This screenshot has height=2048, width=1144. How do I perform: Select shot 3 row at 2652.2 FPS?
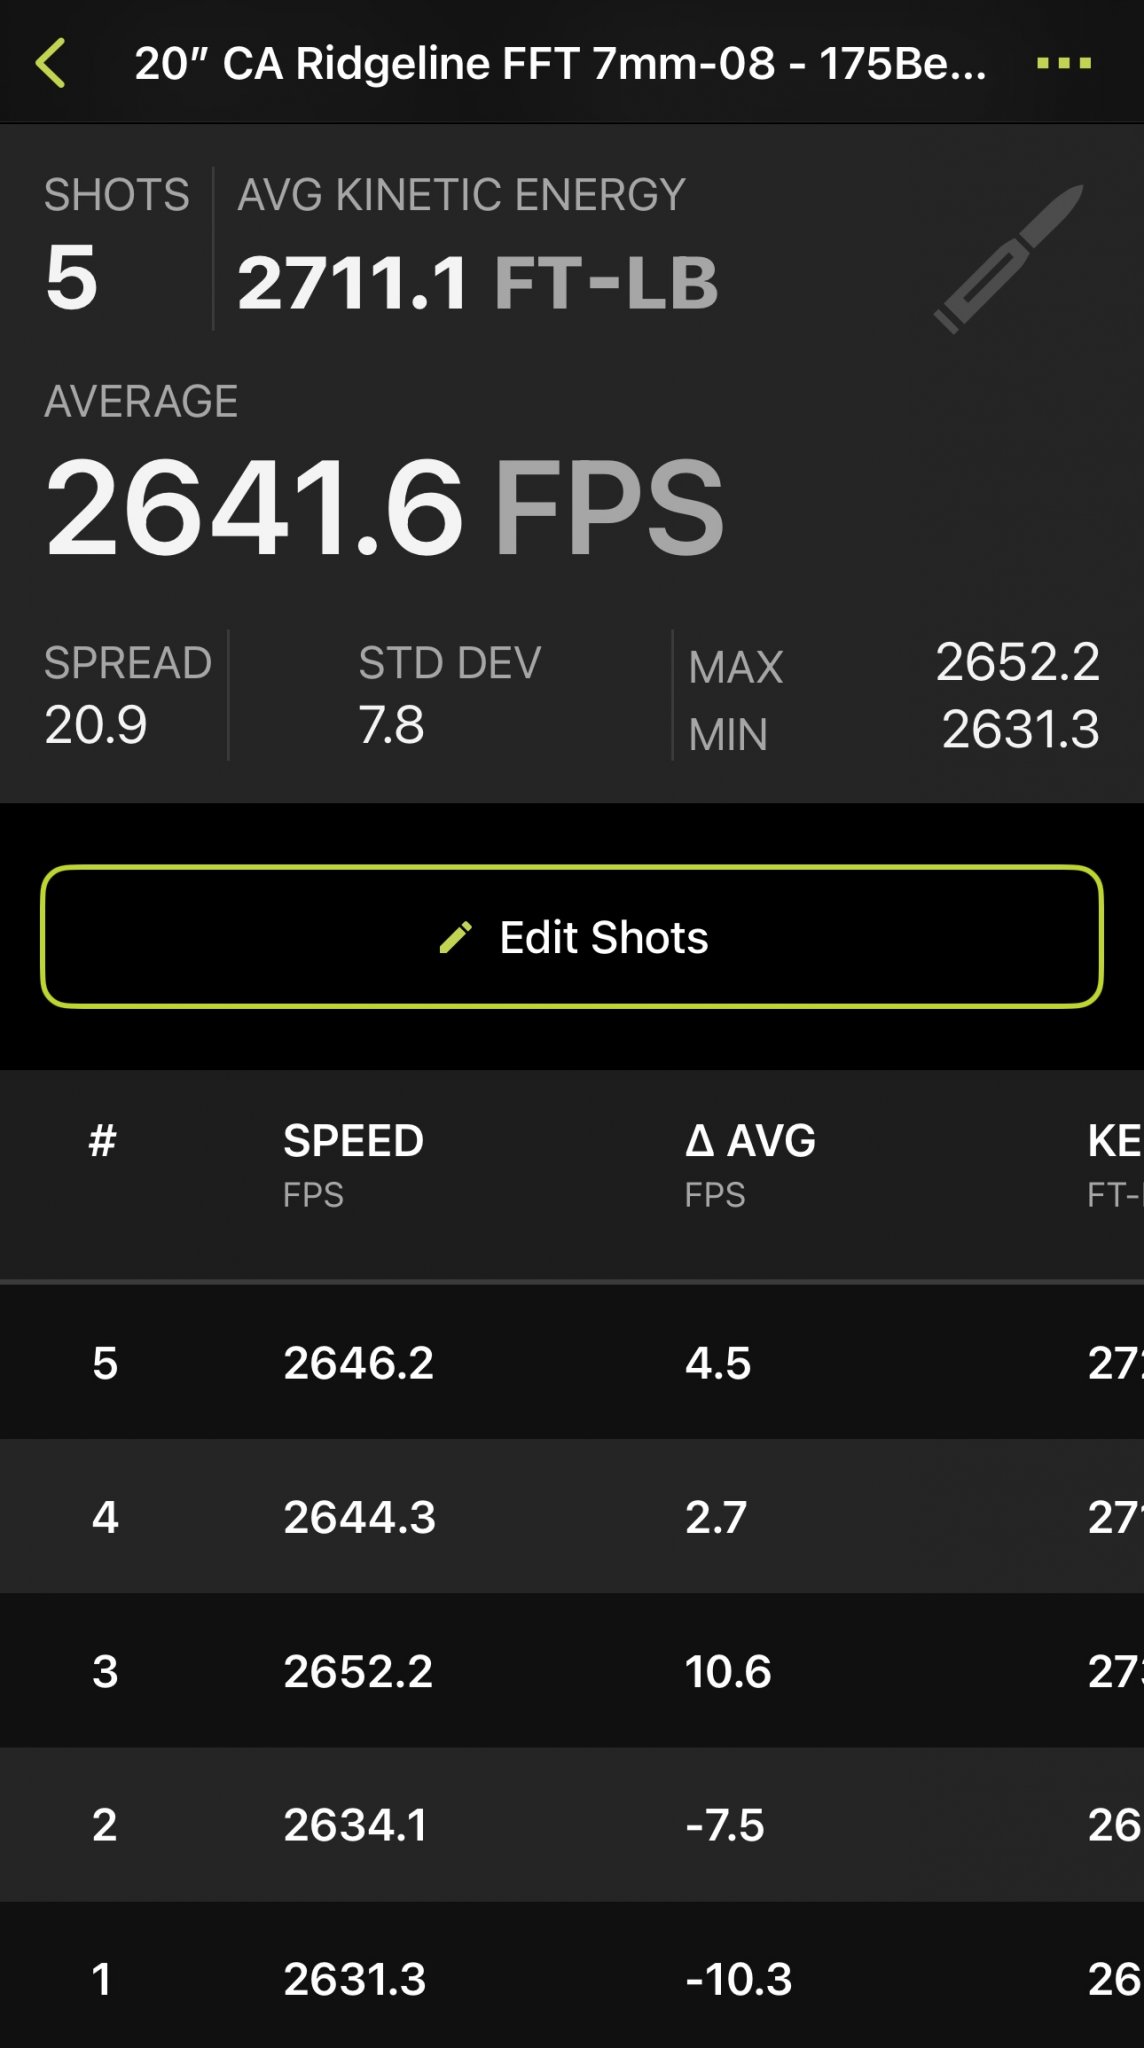click(572, 1670)
